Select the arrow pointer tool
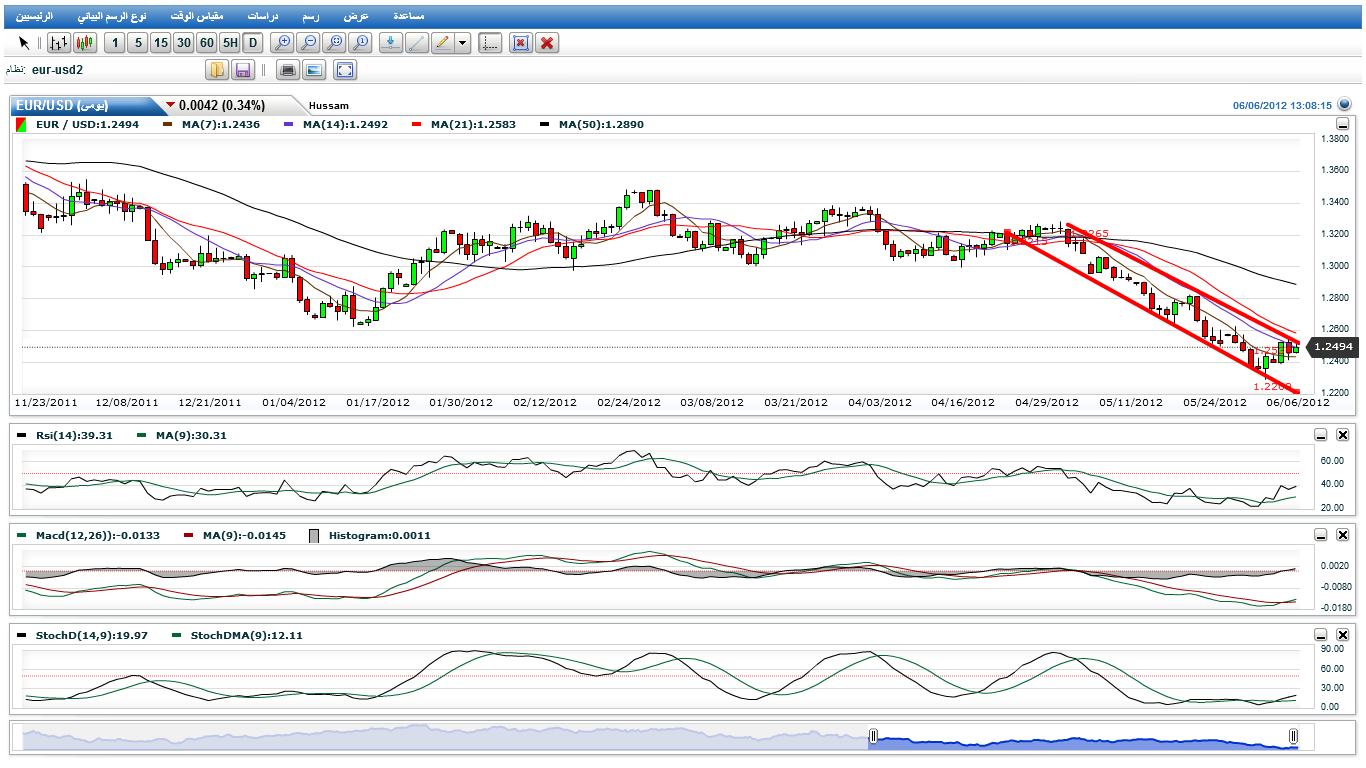The height and width of the screenshot is (768, 1366). 24,43
